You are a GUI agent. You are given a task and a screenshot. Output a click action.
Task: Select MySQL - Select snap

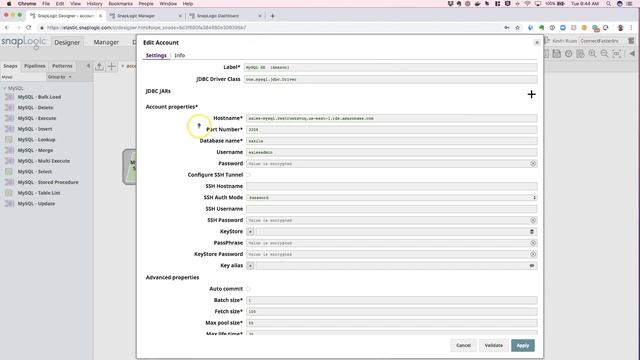coord(35,171)
